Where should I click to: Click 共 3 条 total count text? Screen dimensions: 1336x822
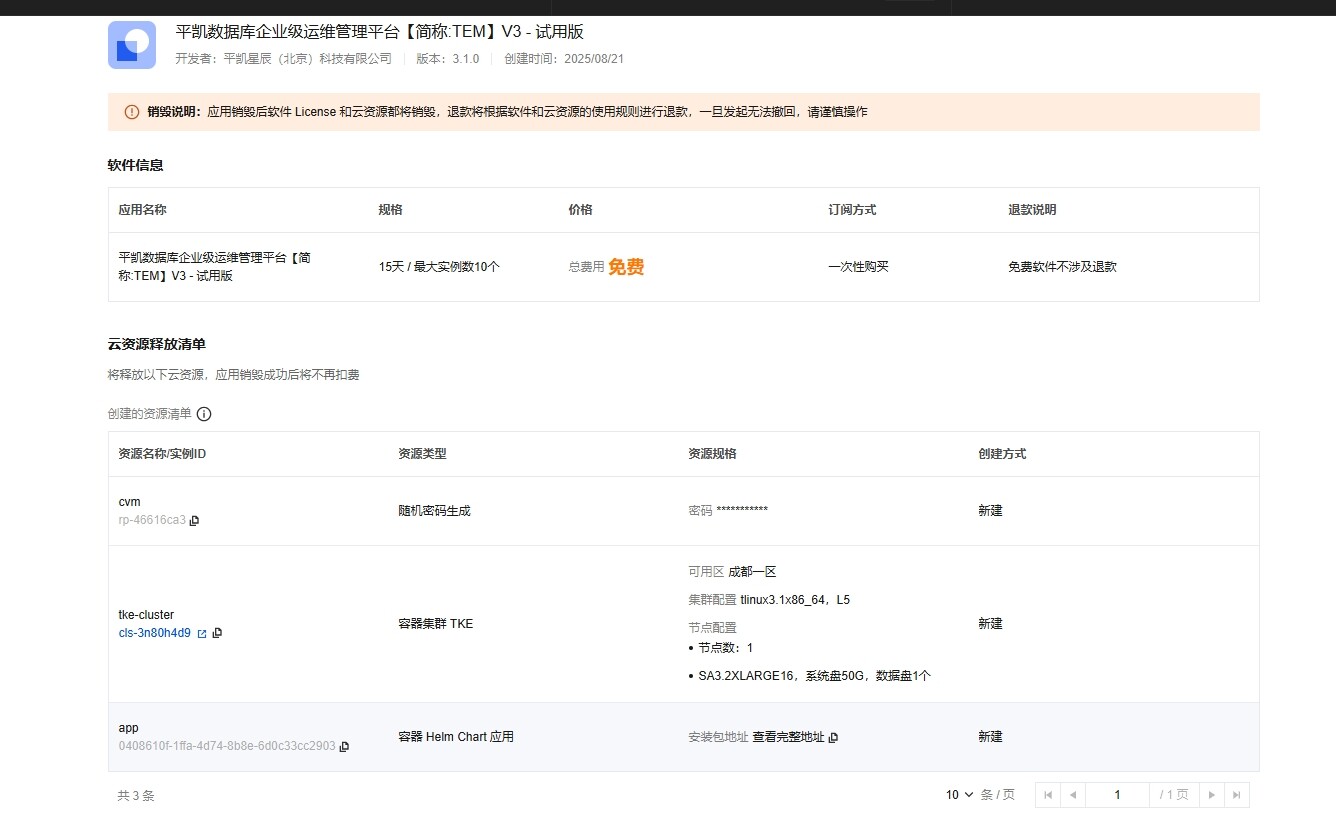(x=136, y=796)
